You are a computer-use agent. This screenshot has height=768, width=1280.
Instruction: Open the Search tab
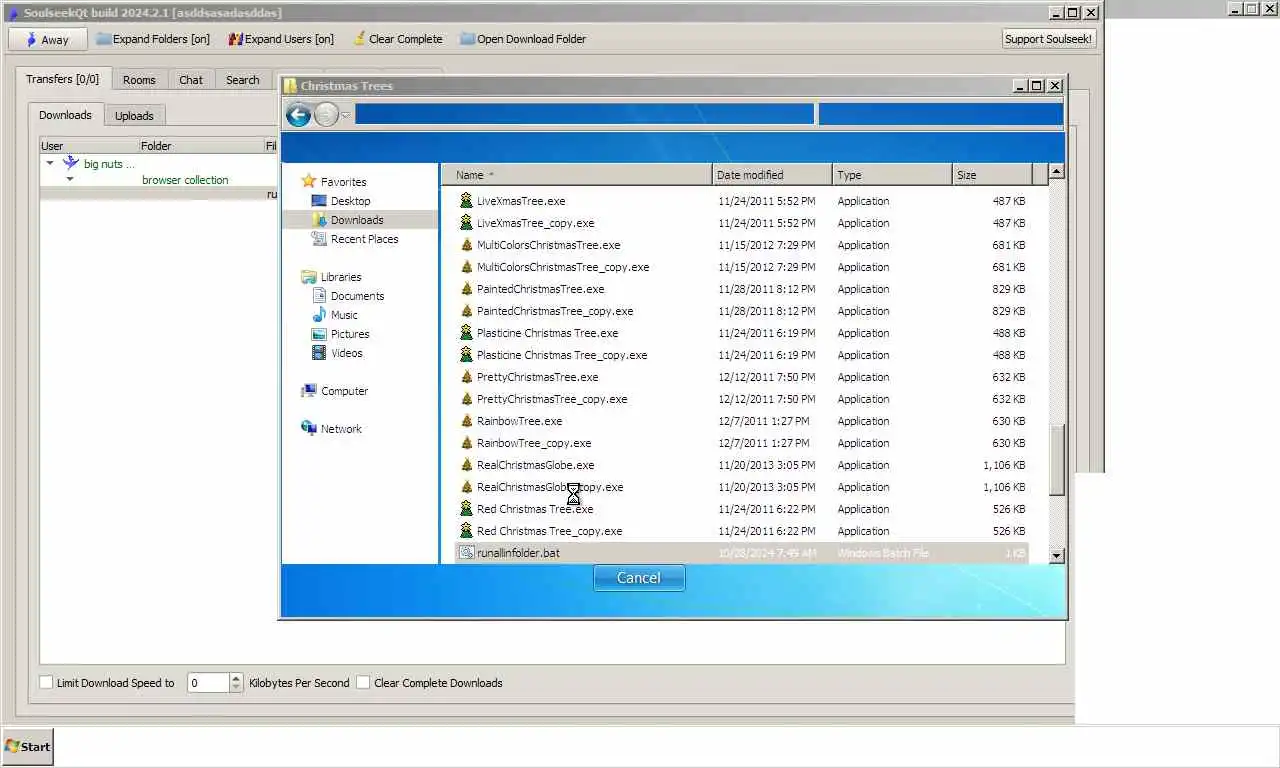coord(243,80)
